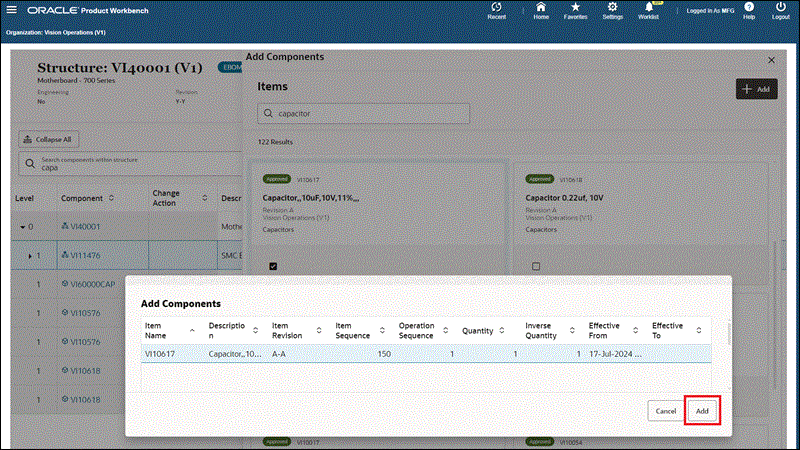Click the Approved badge on VI10618 card
800x450 pixels.
point(539,179)
